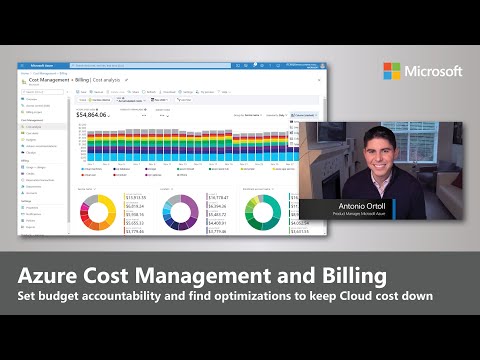Open Notifications under Settings in sidebar

pyautogui.click(x=31, y=214)
